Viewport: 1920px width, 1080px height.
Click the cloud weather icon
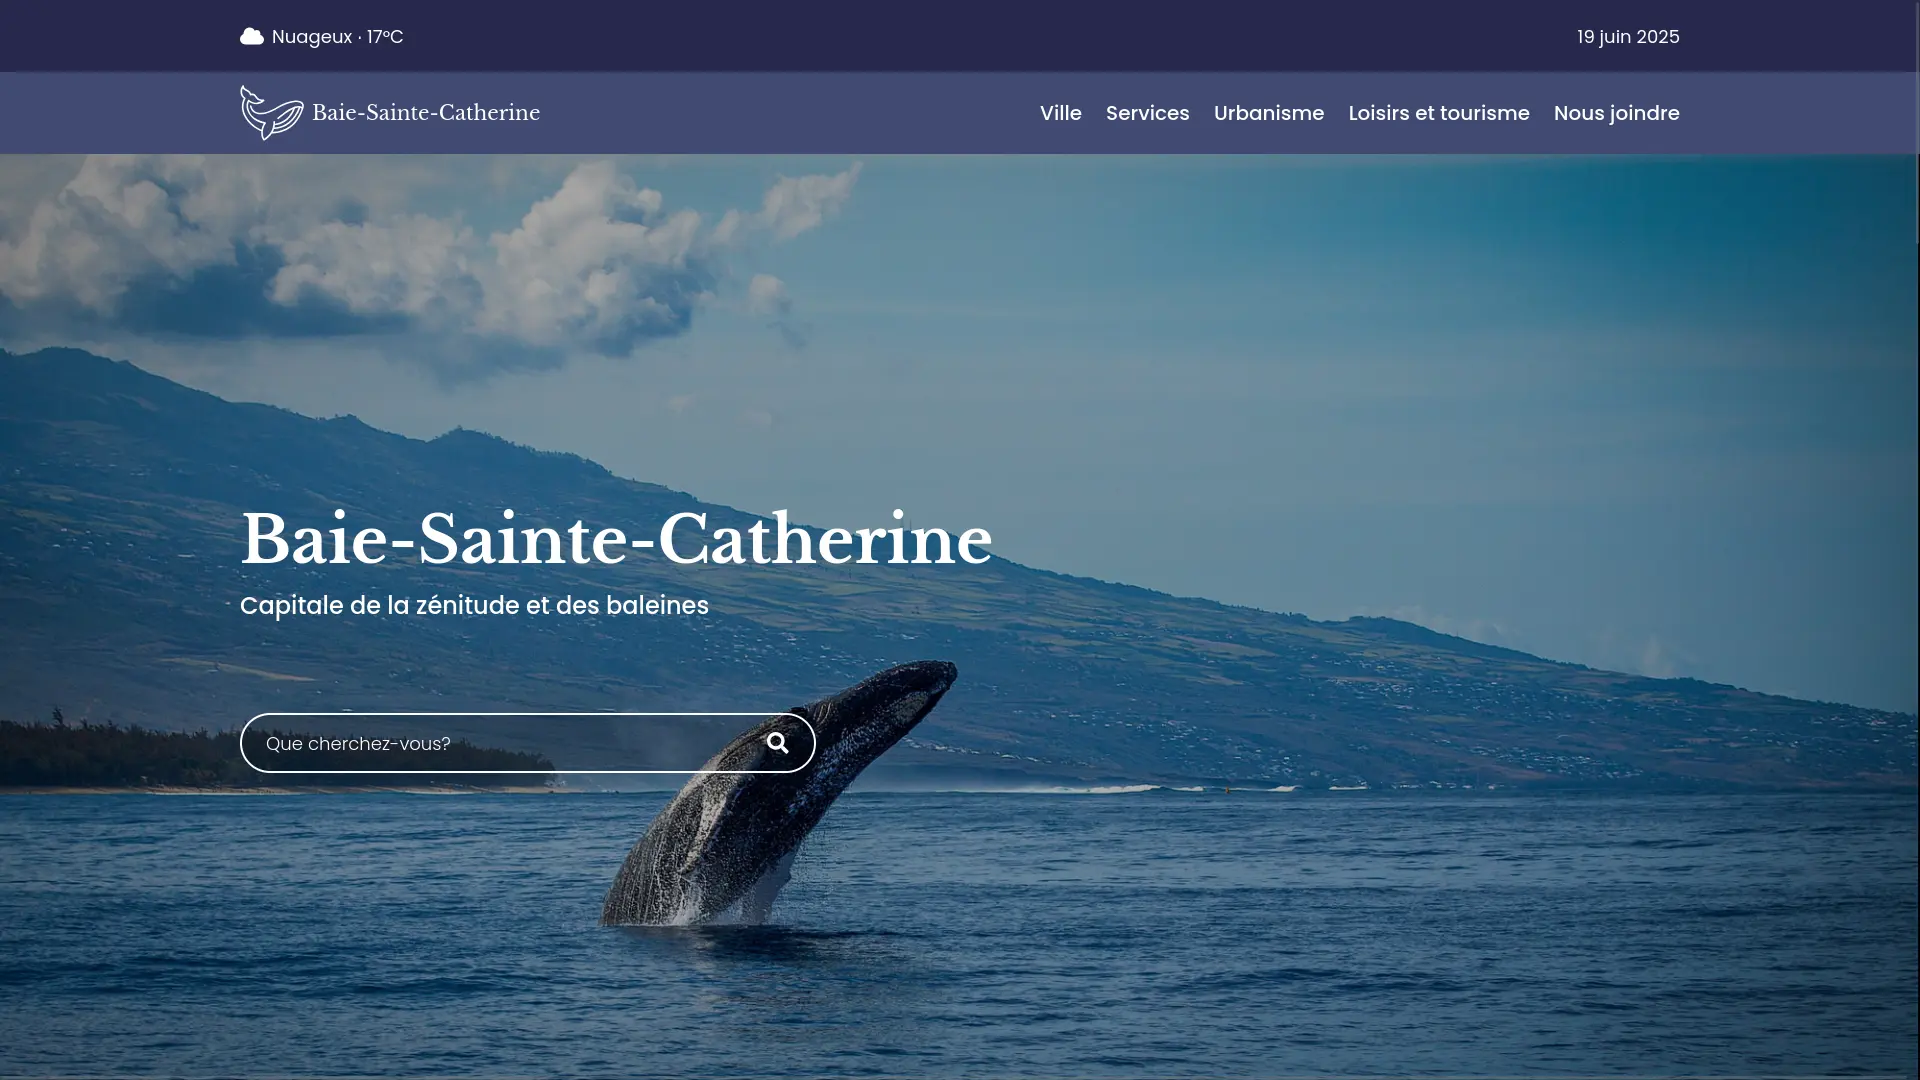pos(252,37)
